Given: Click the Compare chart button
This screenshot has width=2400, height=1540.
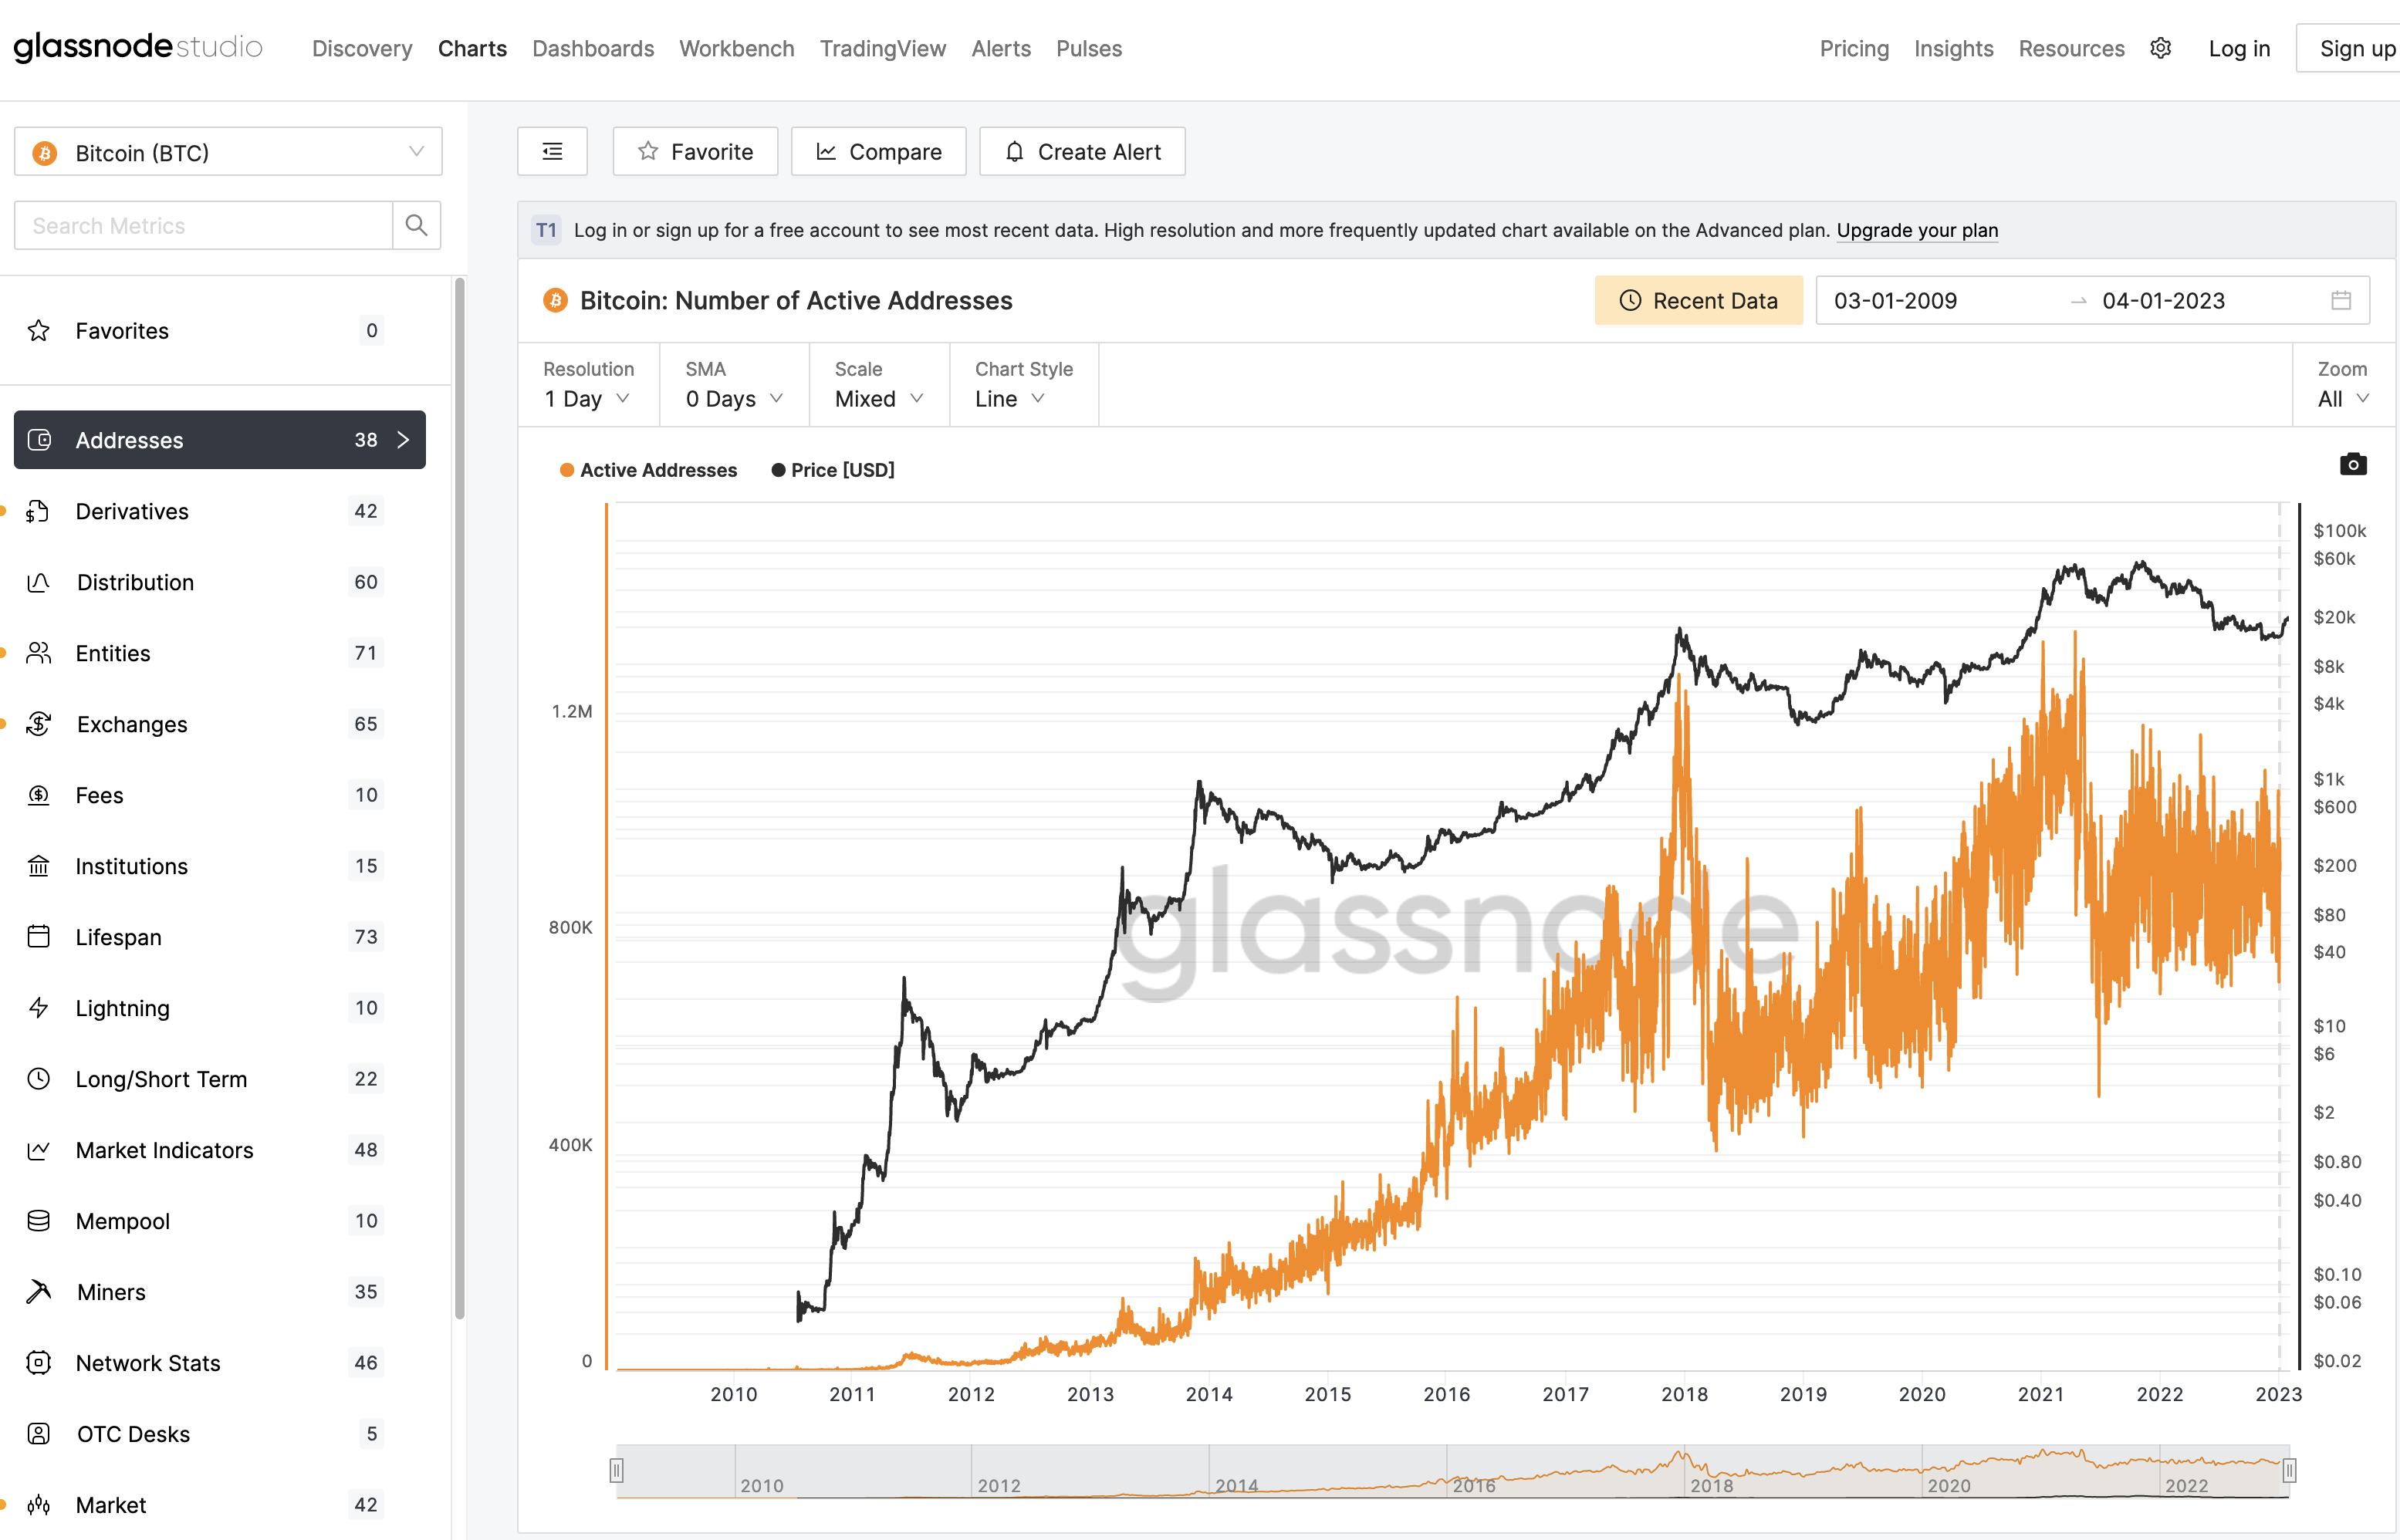Looking at the screenshot, I should [878, 151].
